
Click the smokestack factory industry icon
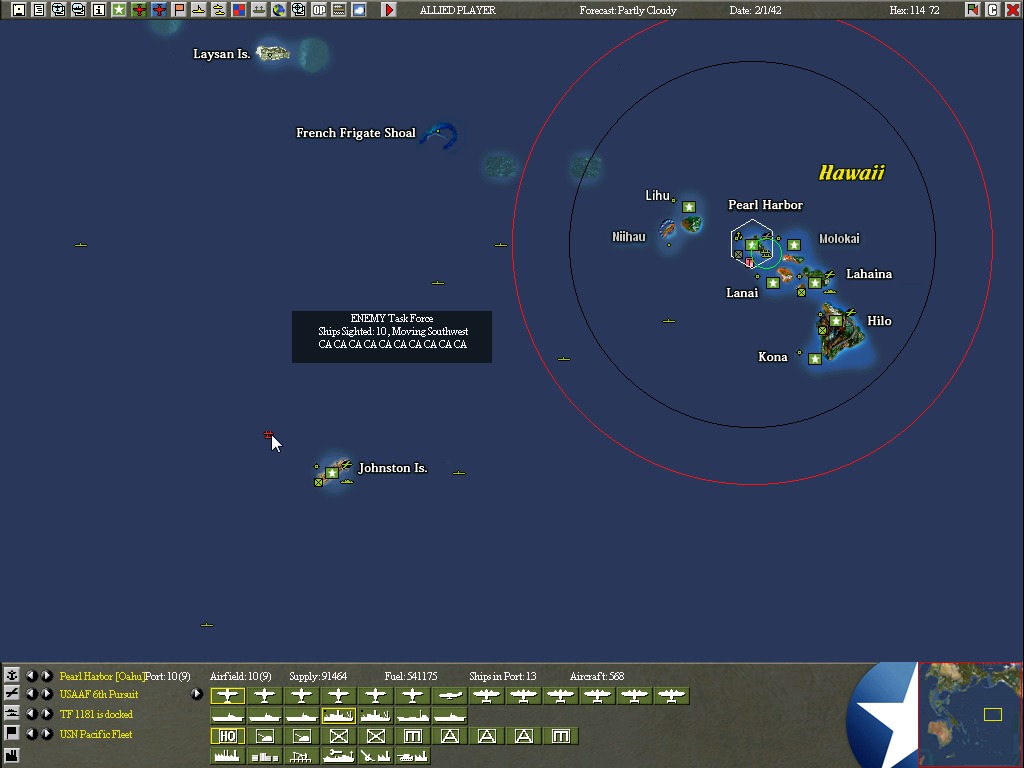[227, 756]
